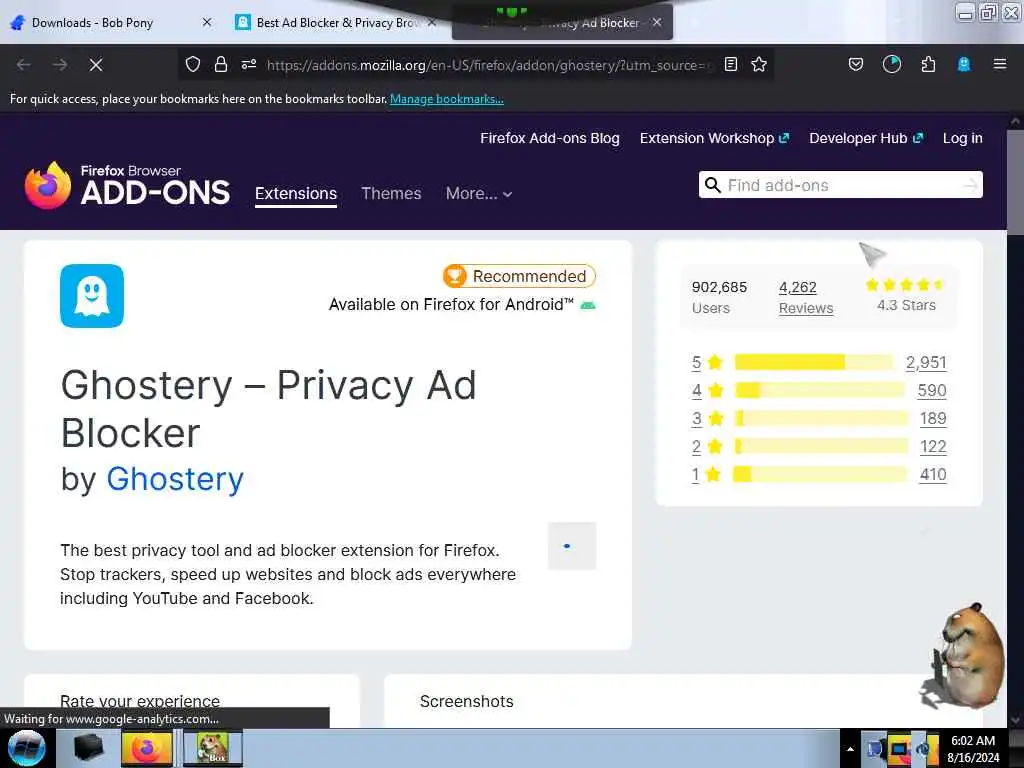Click the Recommended trophy badge

pyautogui.click(x=519, y=276)
